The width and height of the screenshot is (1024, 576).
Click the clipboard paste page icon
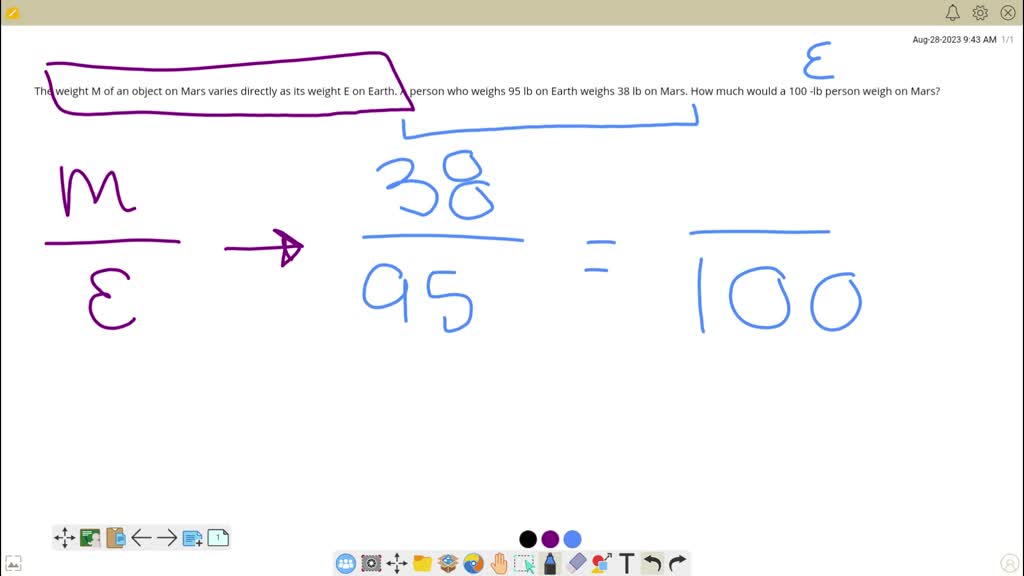pos(116,538)
